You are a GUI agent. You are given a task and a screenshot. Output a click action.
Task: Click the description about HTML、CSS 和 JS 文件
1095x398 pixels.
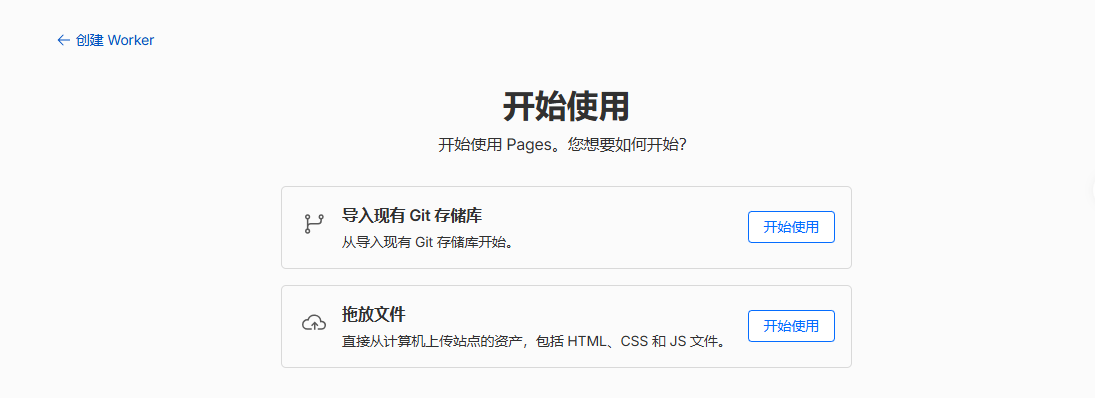pyautogui.click(x=535, y=342)
